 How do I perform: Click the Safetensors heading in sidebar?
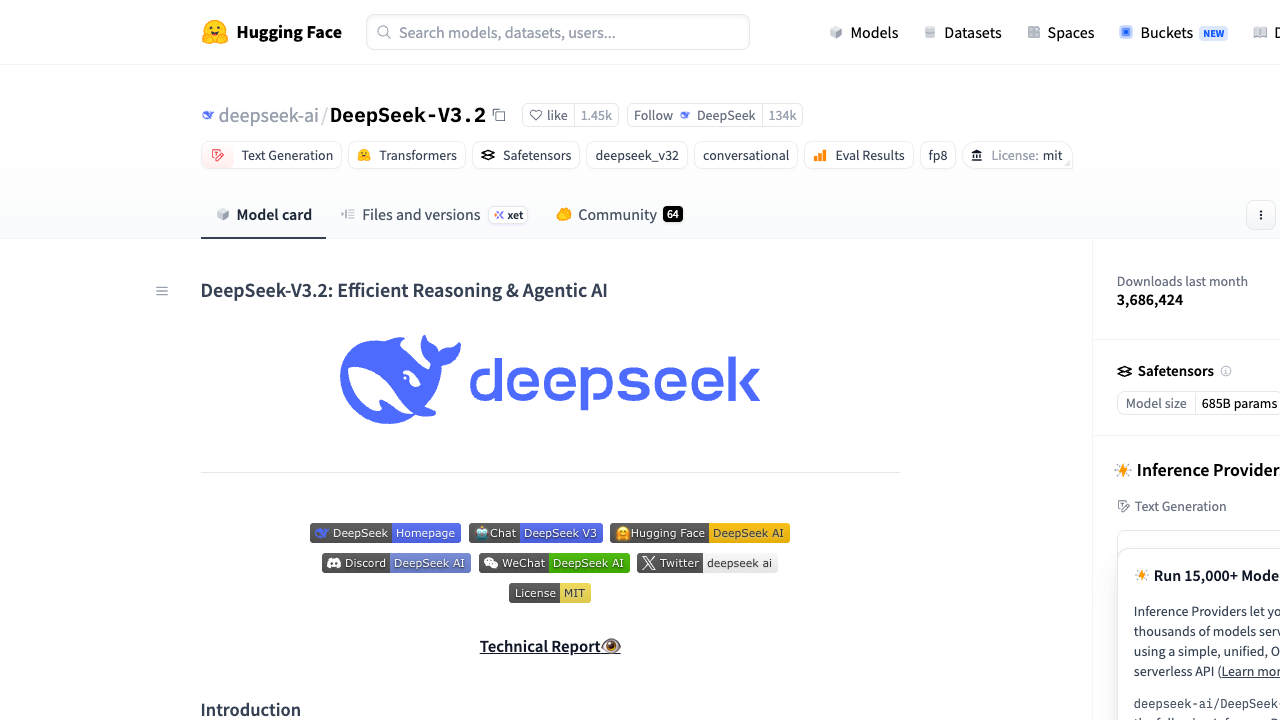(1175, 371)
